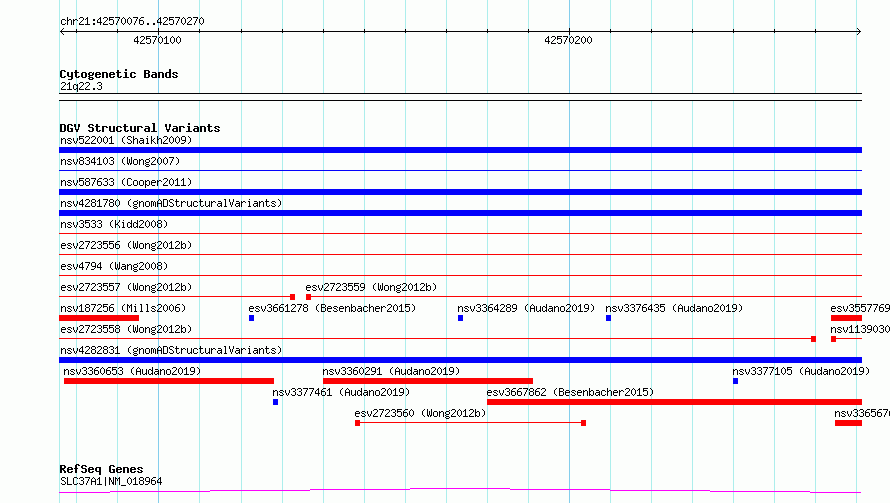Click the left arrow on the ruler
Viewport: 890px width, 503px height.
point(62,32)
